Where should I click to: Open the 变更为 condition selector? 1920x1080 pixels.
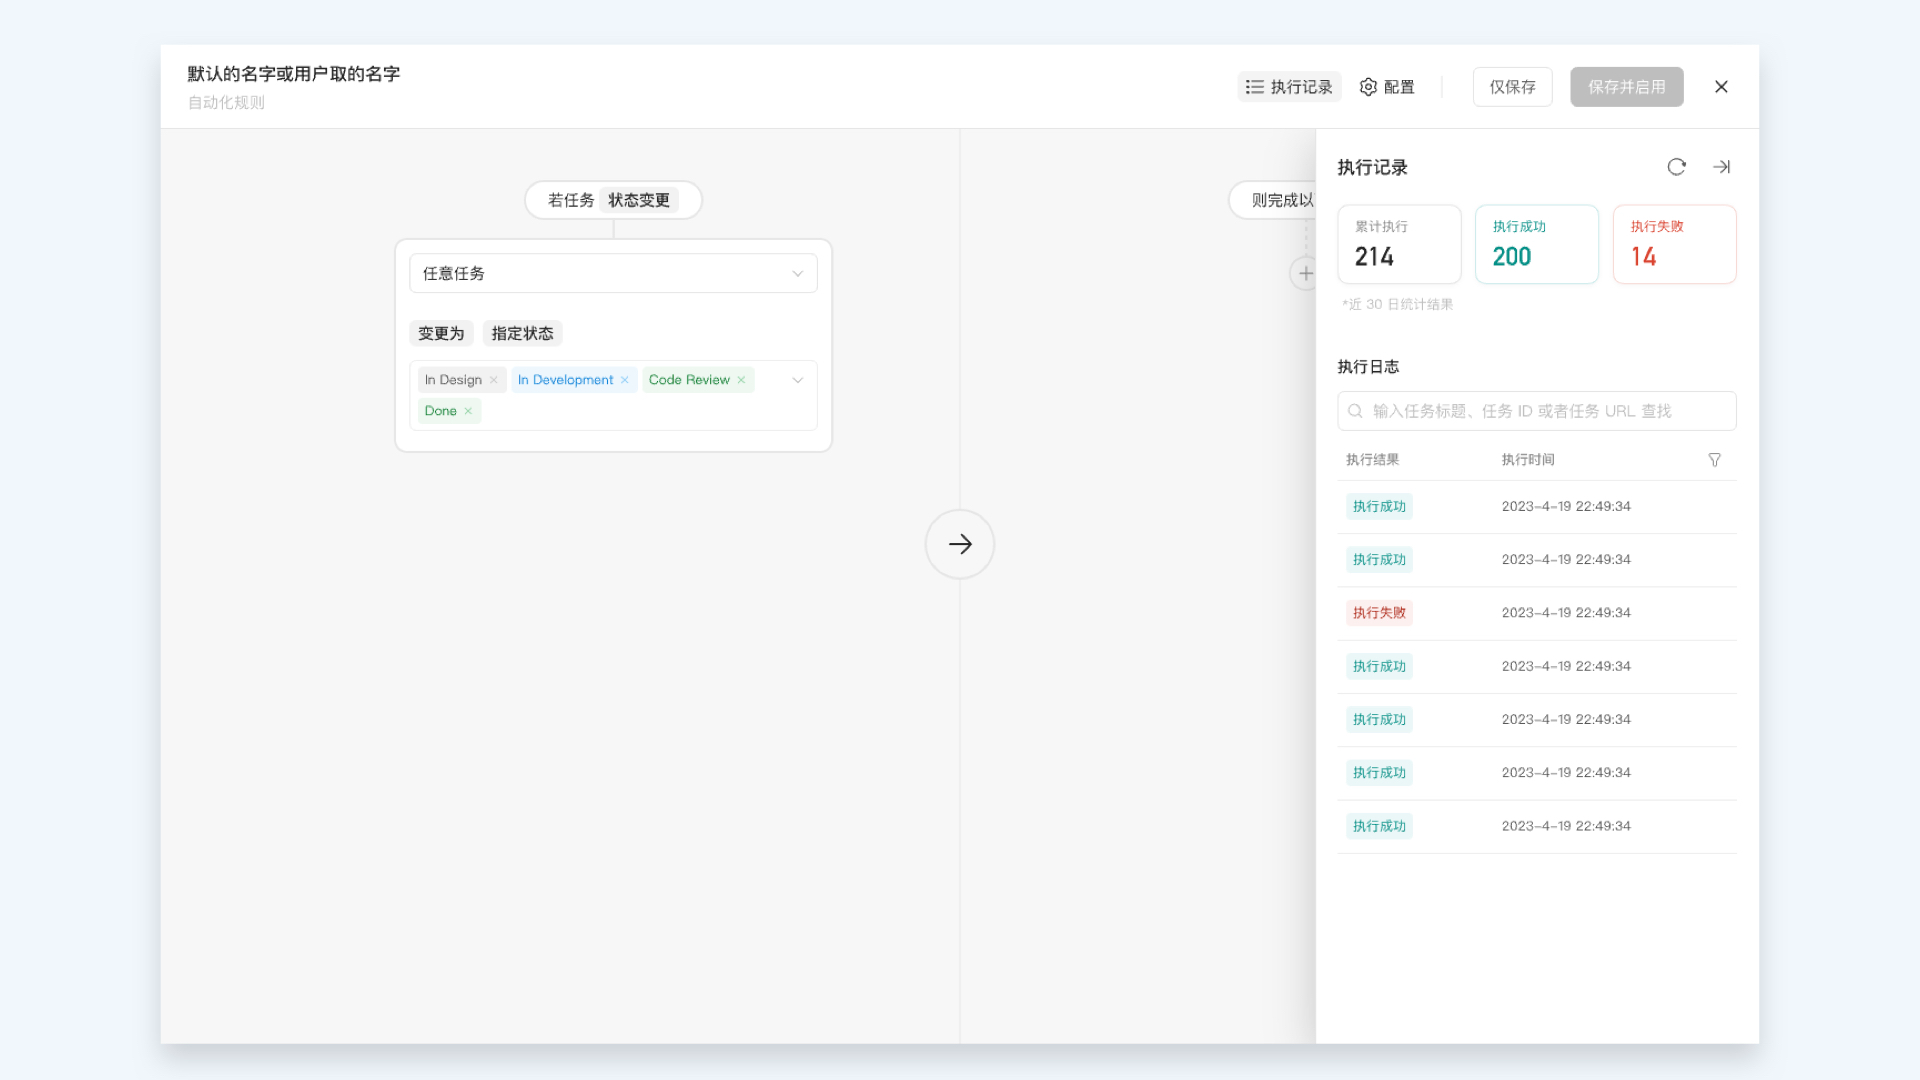[441, 333]
